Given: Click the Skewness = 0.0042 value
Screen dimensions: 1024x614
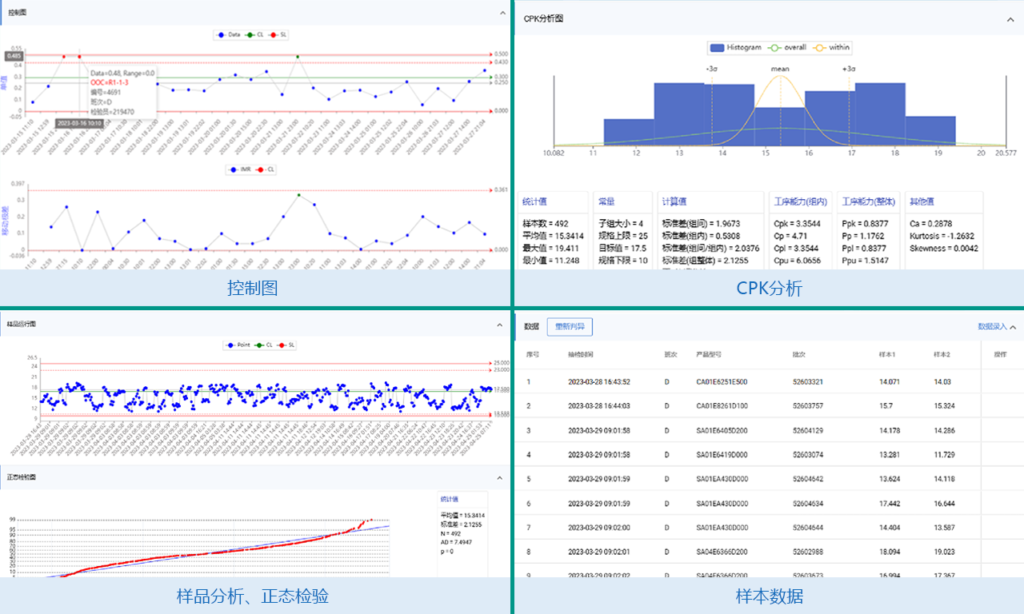Looking at the screenshot, I should [944, 248].
